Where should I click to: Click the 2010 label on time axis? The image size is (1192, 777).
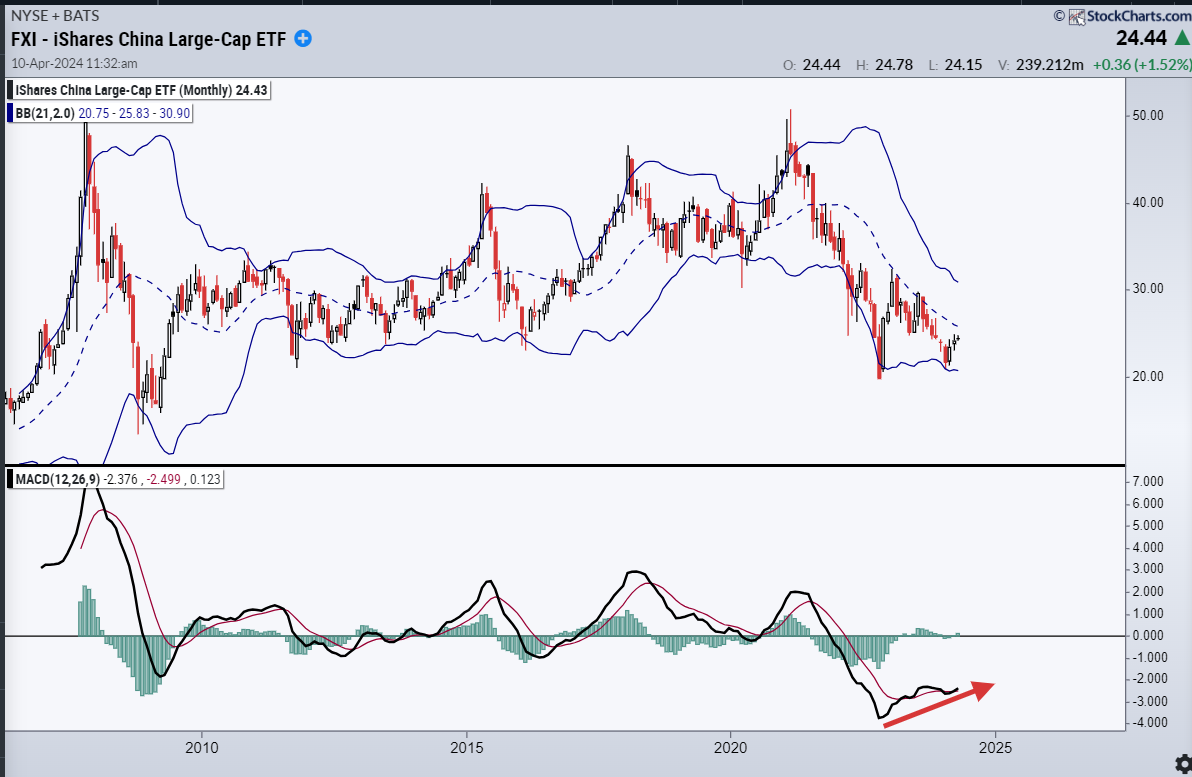click(201, 747)
